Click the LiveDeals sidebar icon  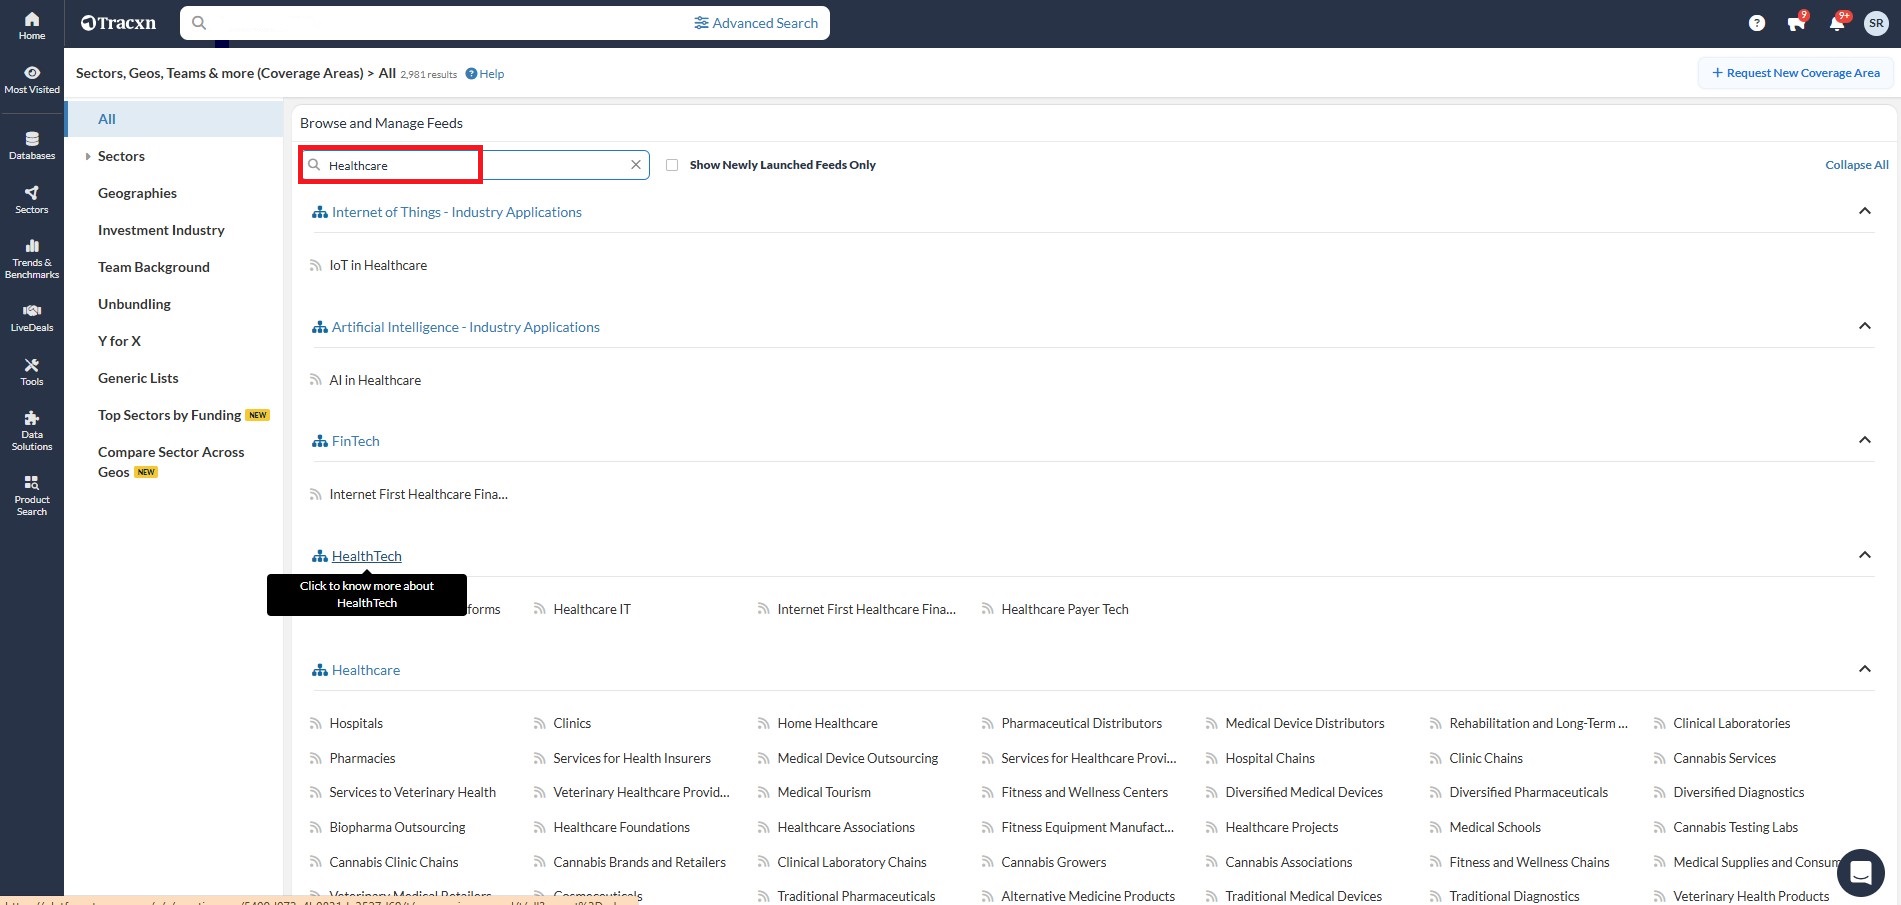[x=32, y=317]
